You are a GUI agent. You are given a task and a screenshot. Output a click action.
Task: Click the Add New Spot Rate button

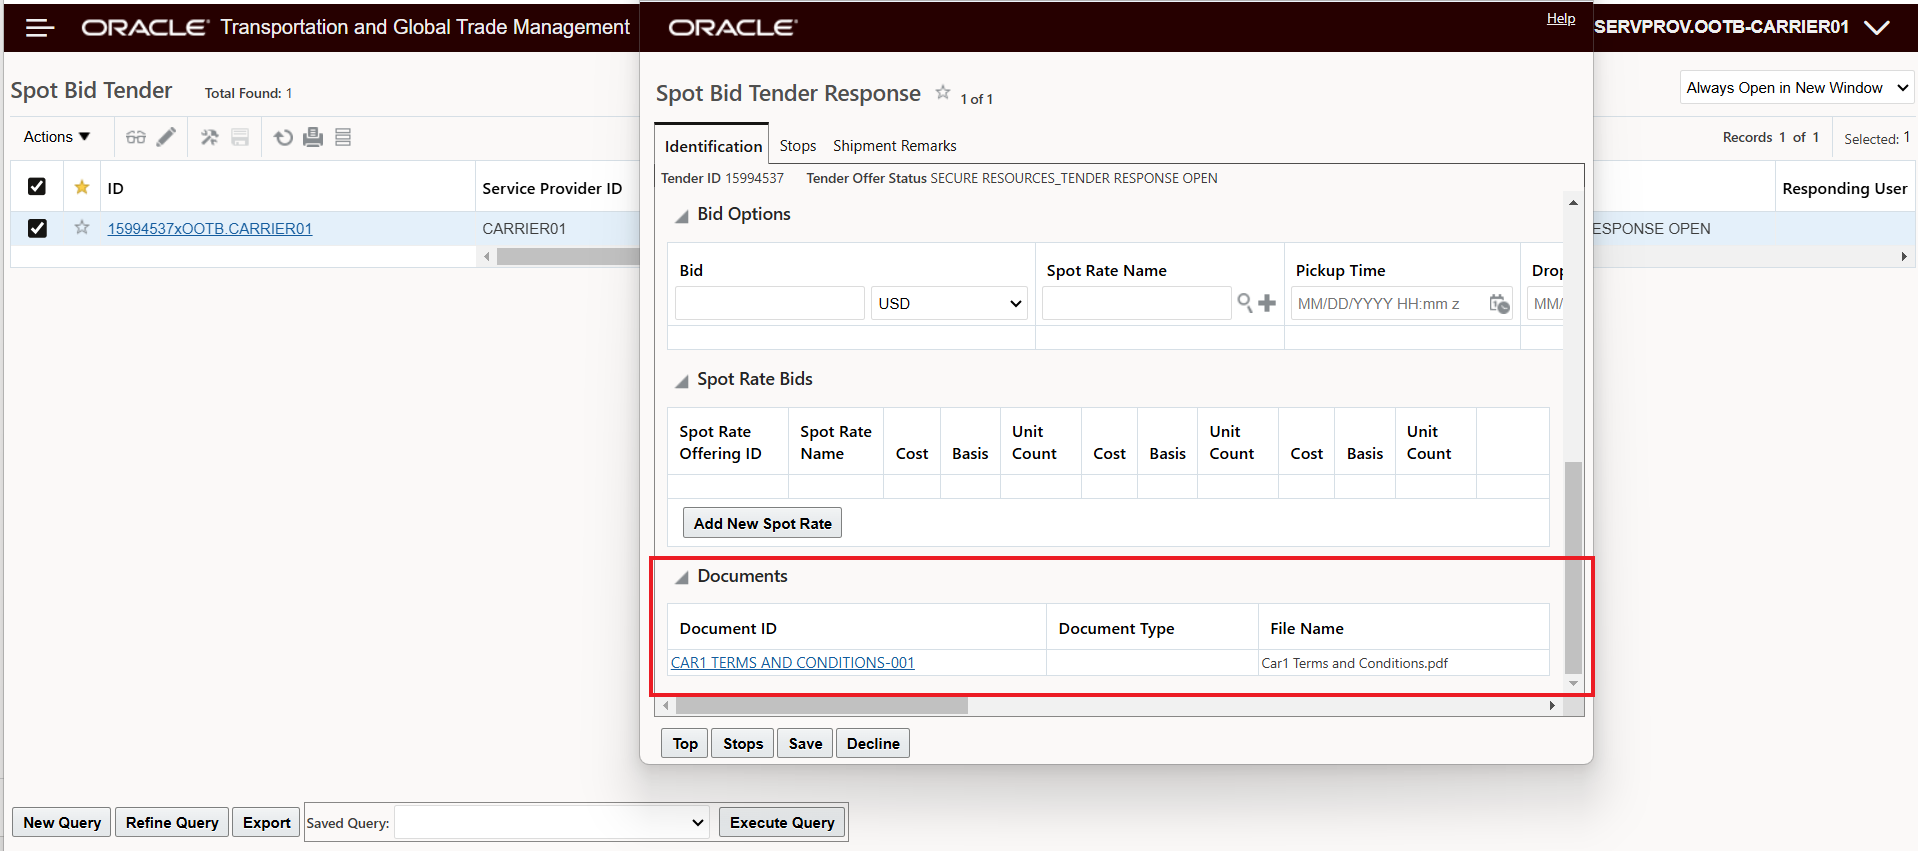pos(762,523)
